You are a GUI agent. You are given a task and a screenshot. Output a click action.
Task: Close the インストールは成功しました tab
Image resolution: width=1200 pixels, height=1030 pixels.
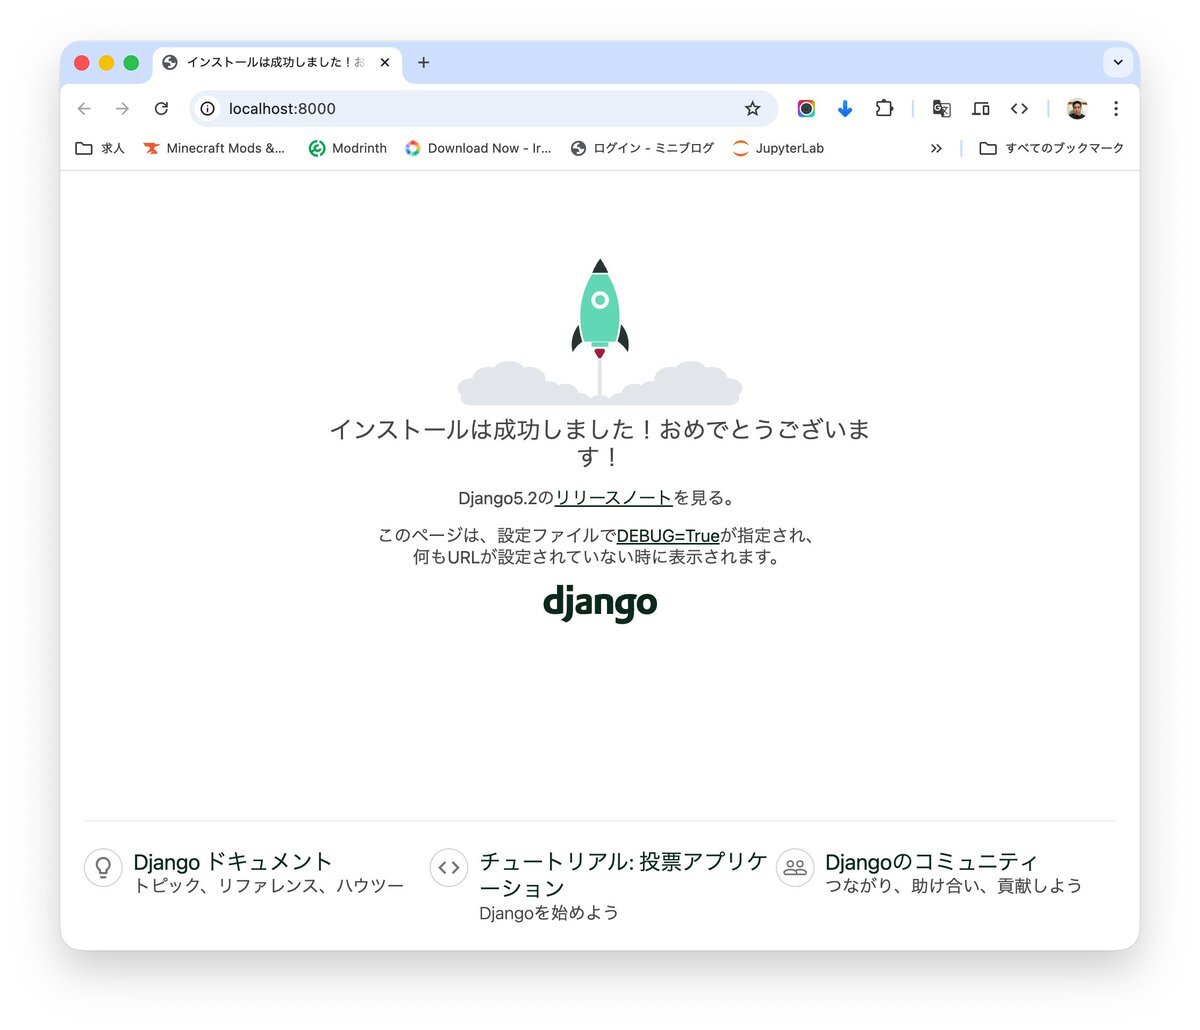pos(385,62)
